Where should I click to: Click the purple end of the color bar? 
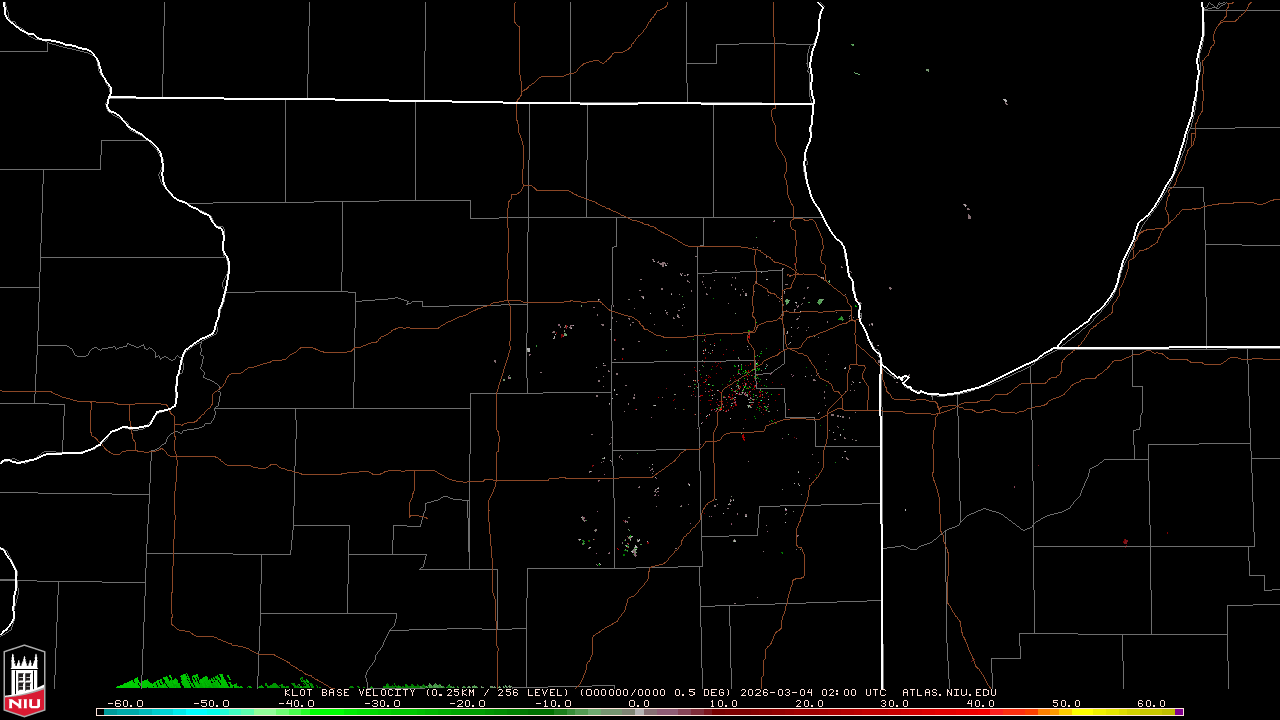coord(1179,712)
